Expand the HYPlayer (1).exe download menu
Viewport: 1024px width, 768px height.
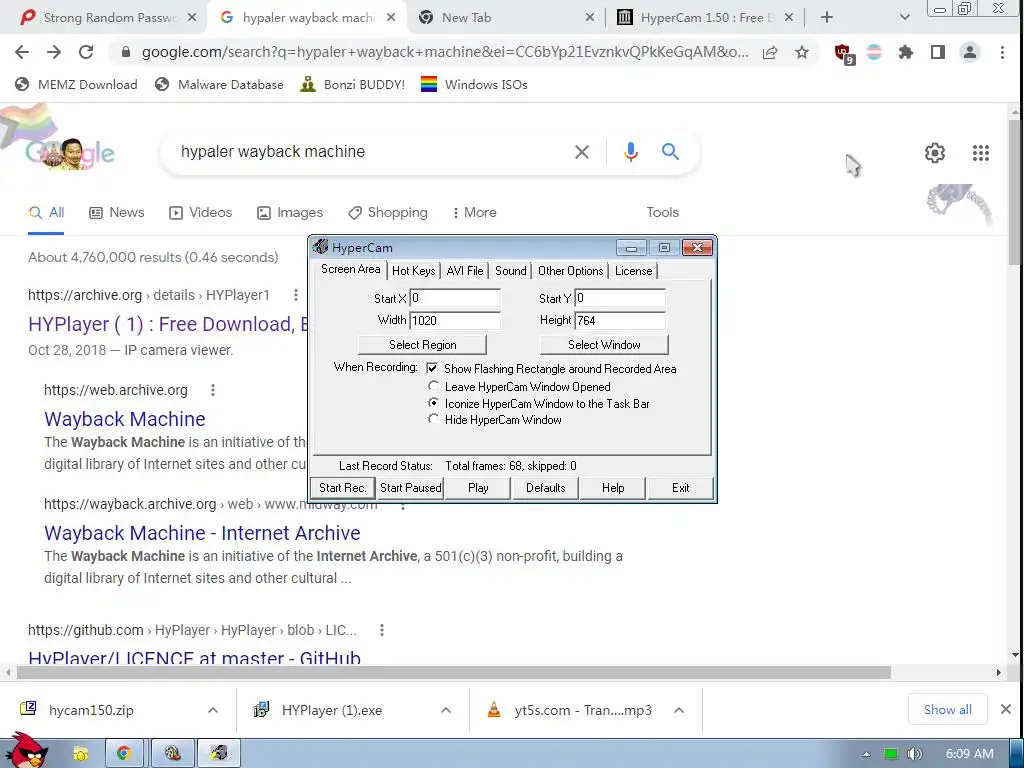tap(445, 710)
